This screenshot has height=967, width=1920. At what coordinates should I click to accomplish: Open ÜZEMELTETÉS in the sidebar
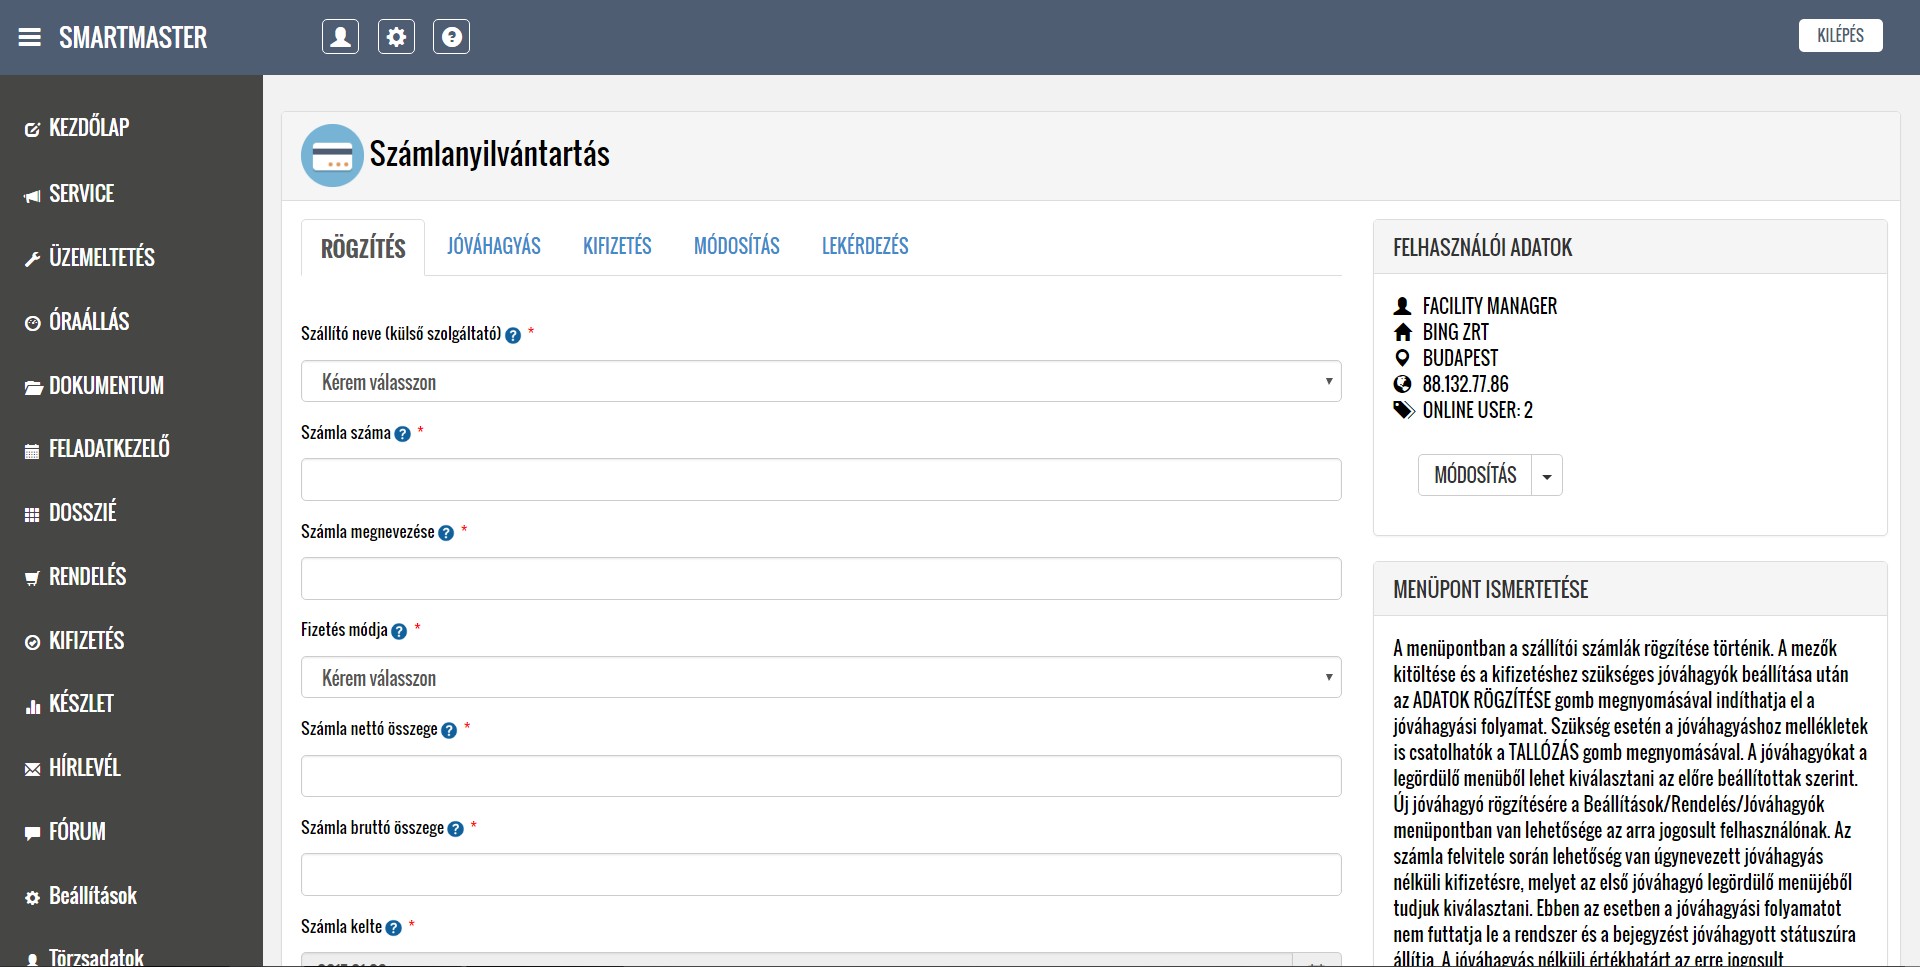[x=101, y=258]
